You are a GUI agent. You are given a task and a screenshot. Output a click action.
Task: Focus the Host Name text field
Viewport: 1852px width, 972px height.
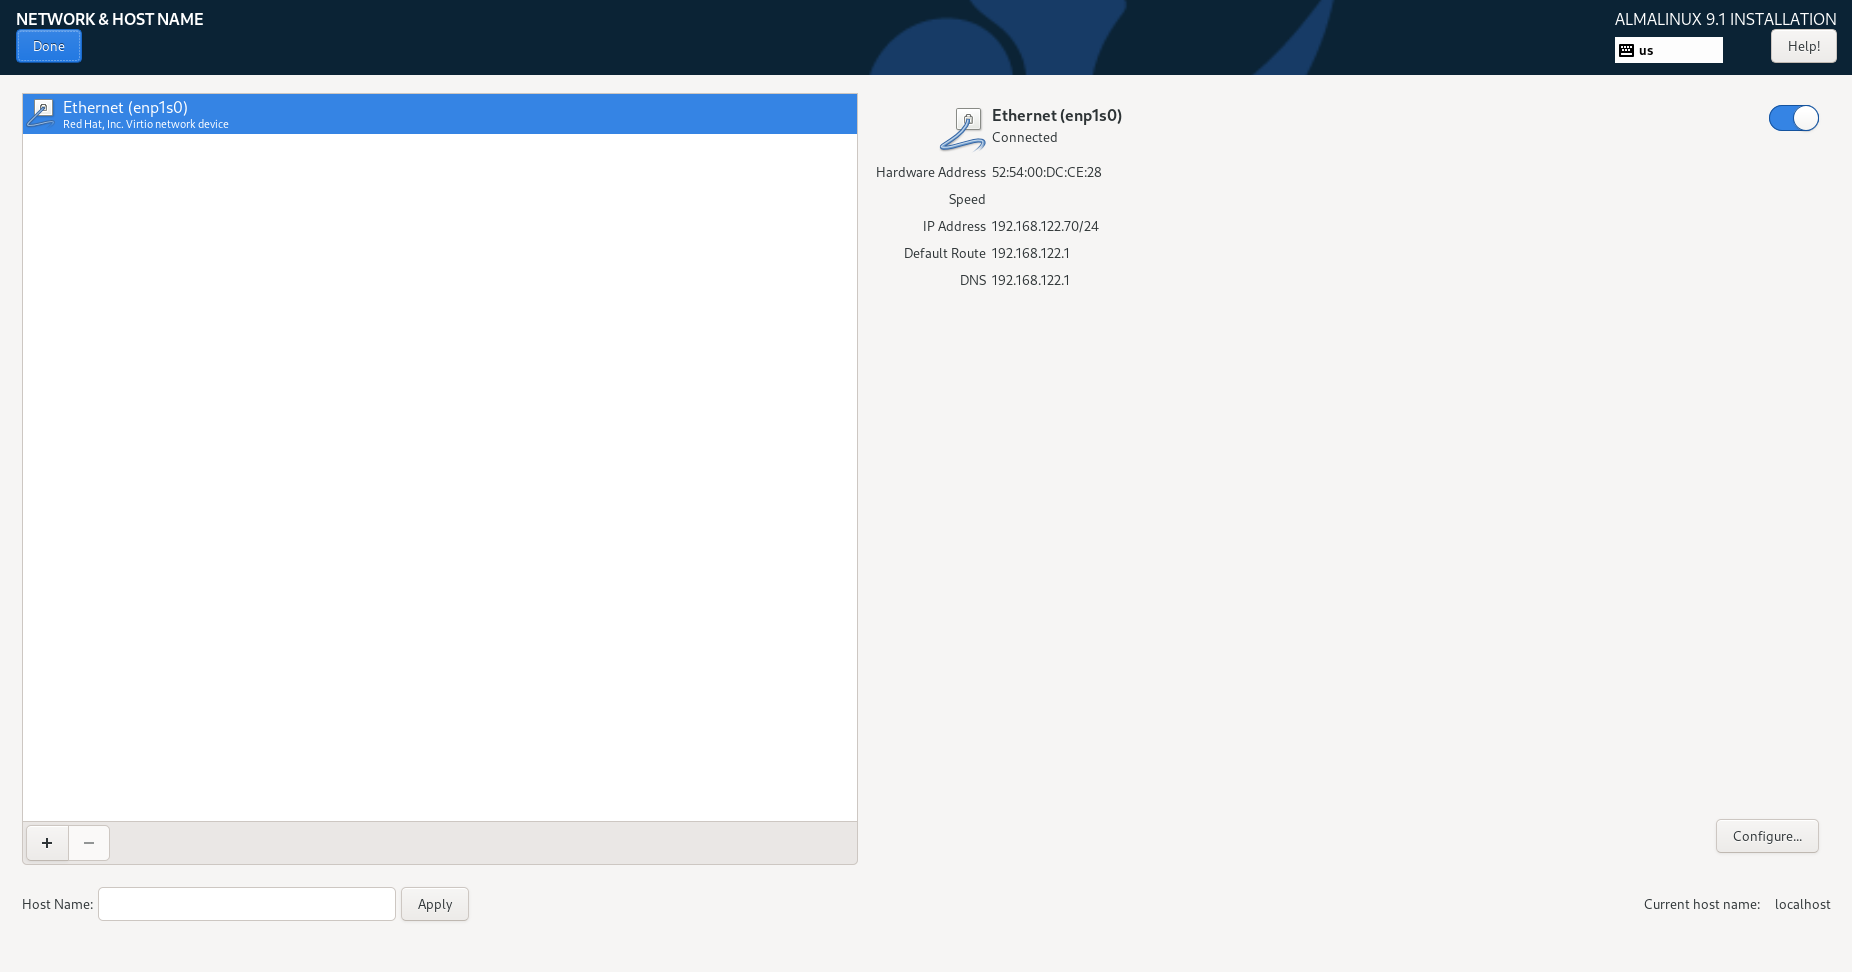coord(247,904)
